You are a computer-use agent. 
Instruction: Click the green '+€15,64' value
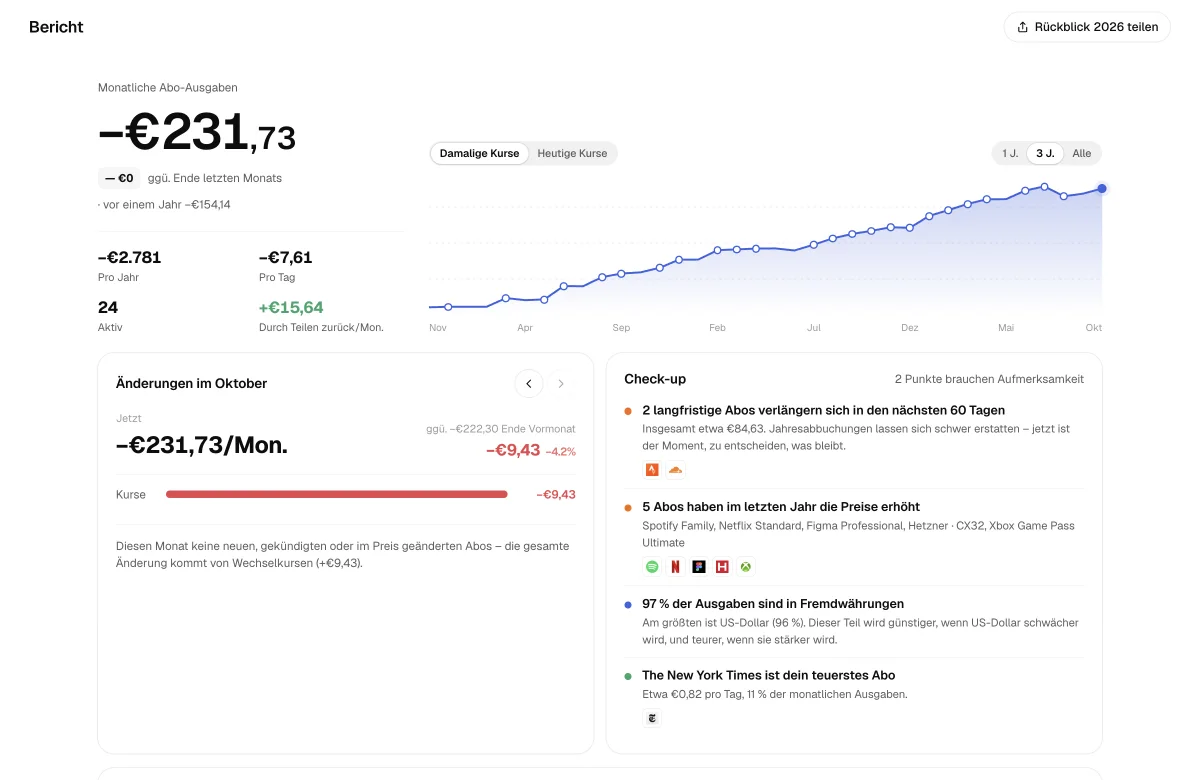291,307
